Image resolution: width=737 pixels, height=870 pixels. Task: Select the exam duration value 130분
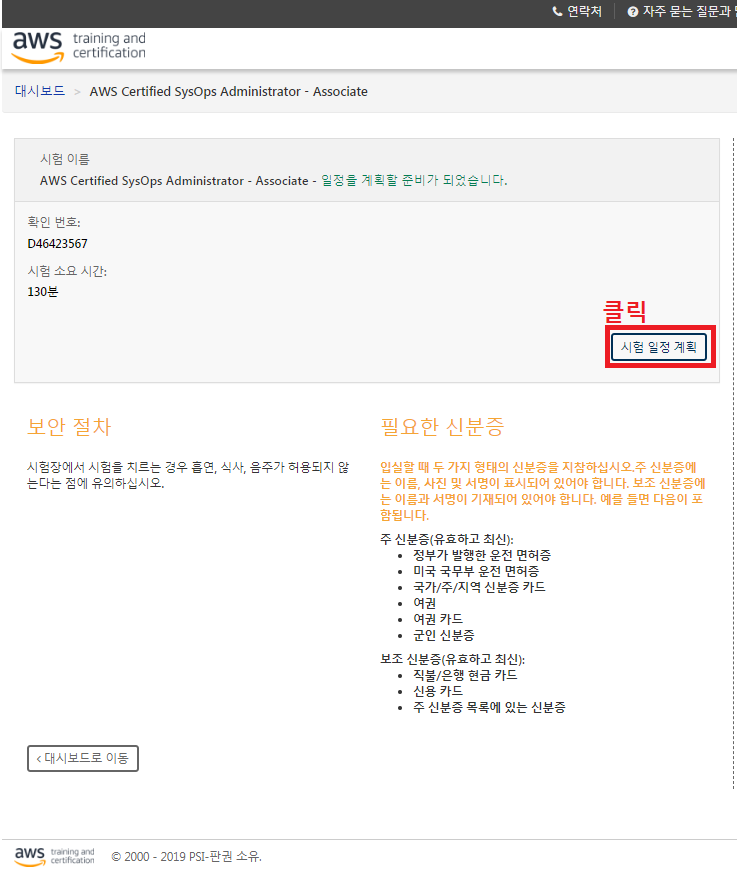pyautogui.click(x=43, y=292)
